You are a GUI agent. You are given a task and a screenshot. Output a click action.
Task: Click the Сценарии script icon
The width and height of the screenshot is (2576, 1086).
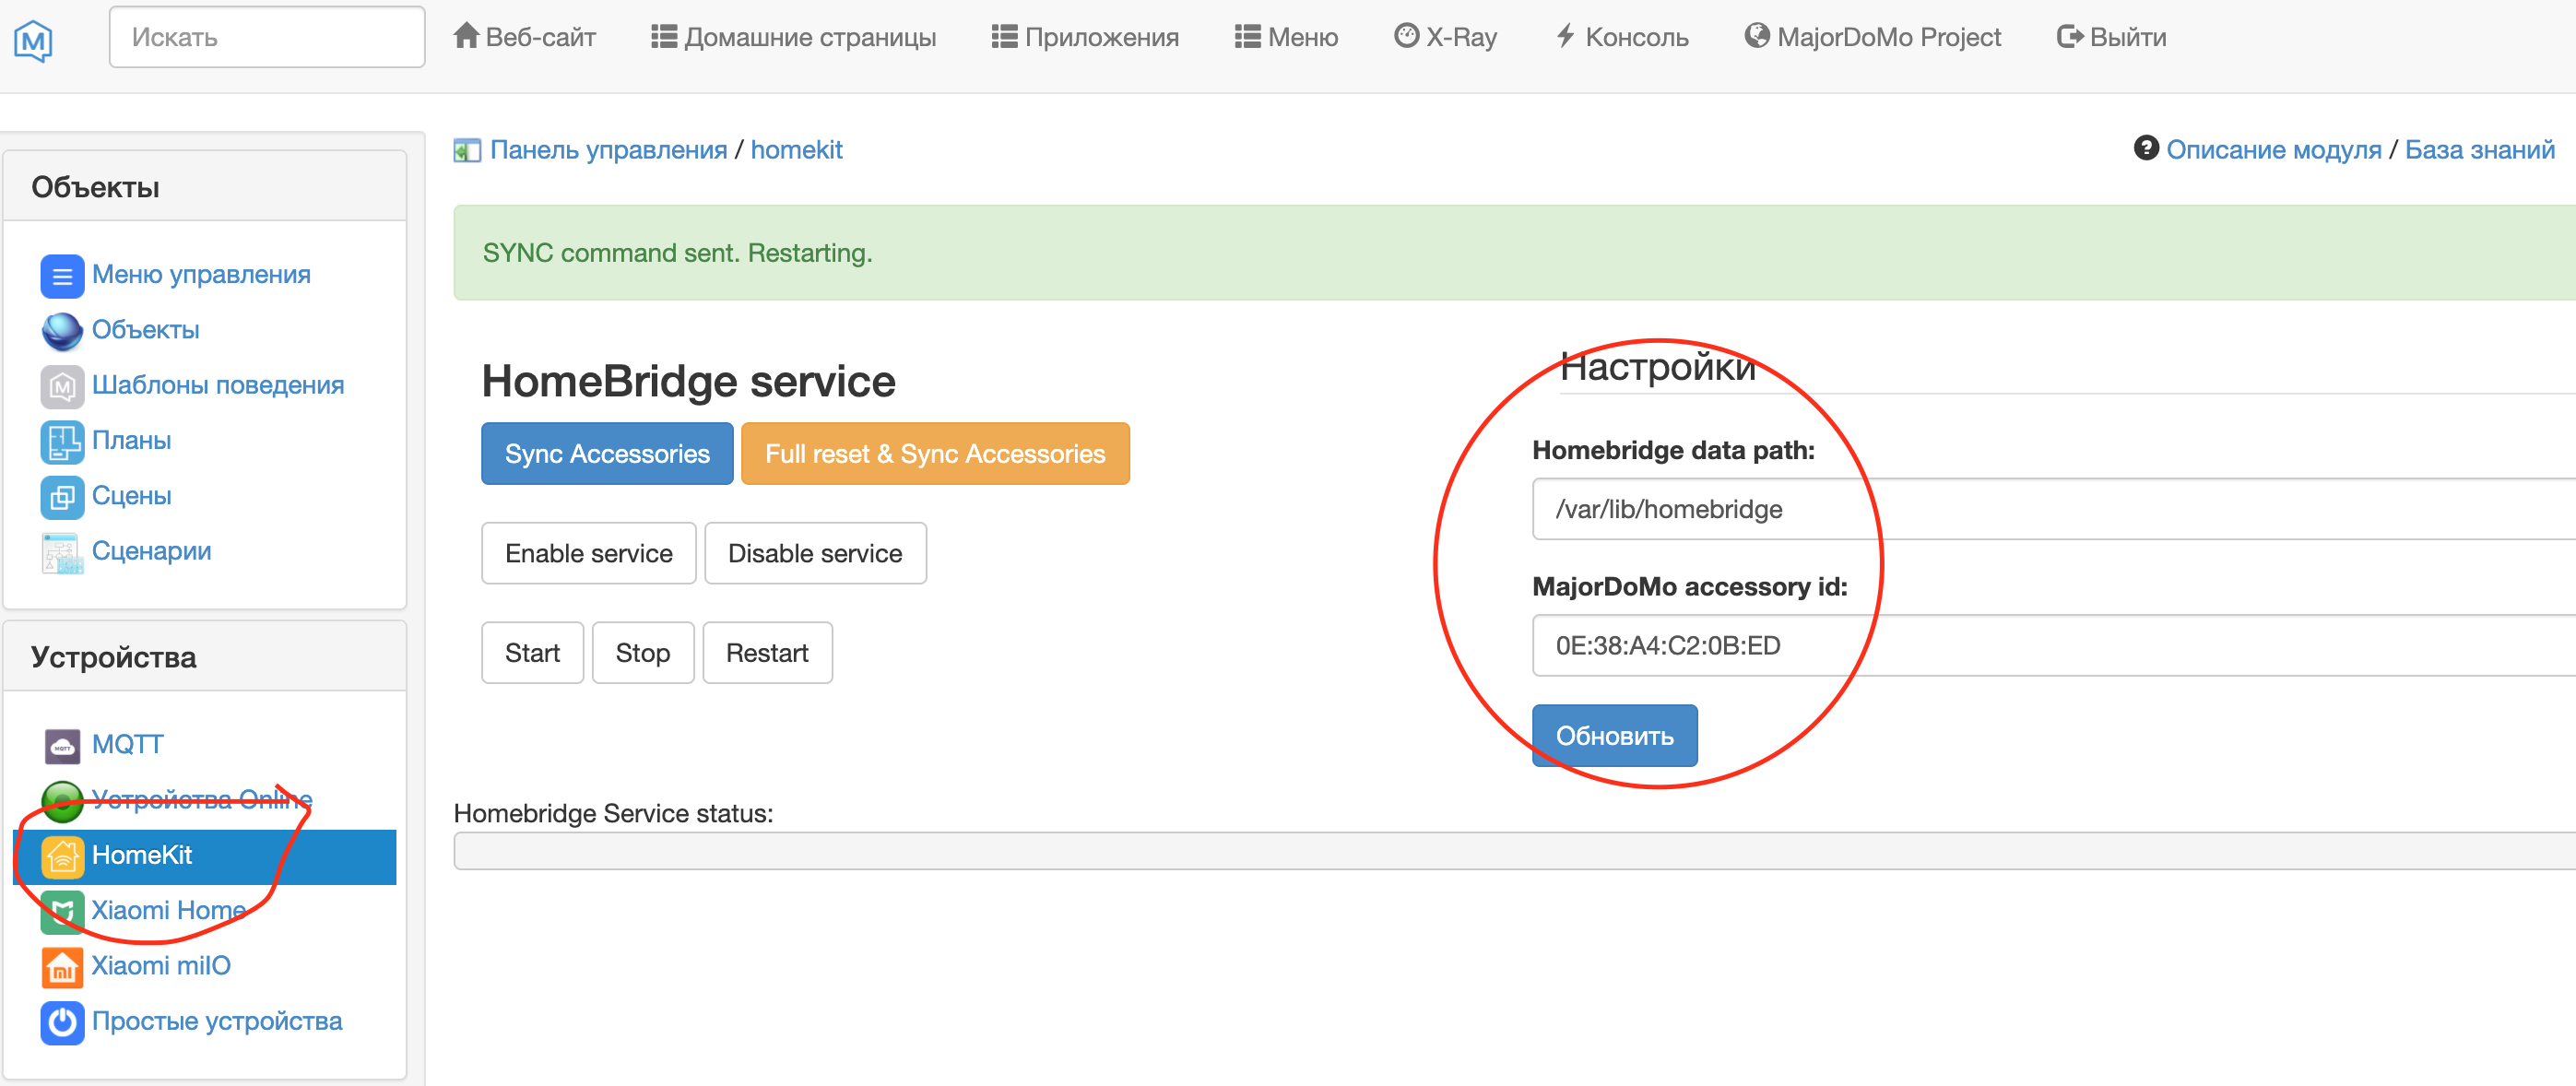pyautogui.click(x=62, y=552)
